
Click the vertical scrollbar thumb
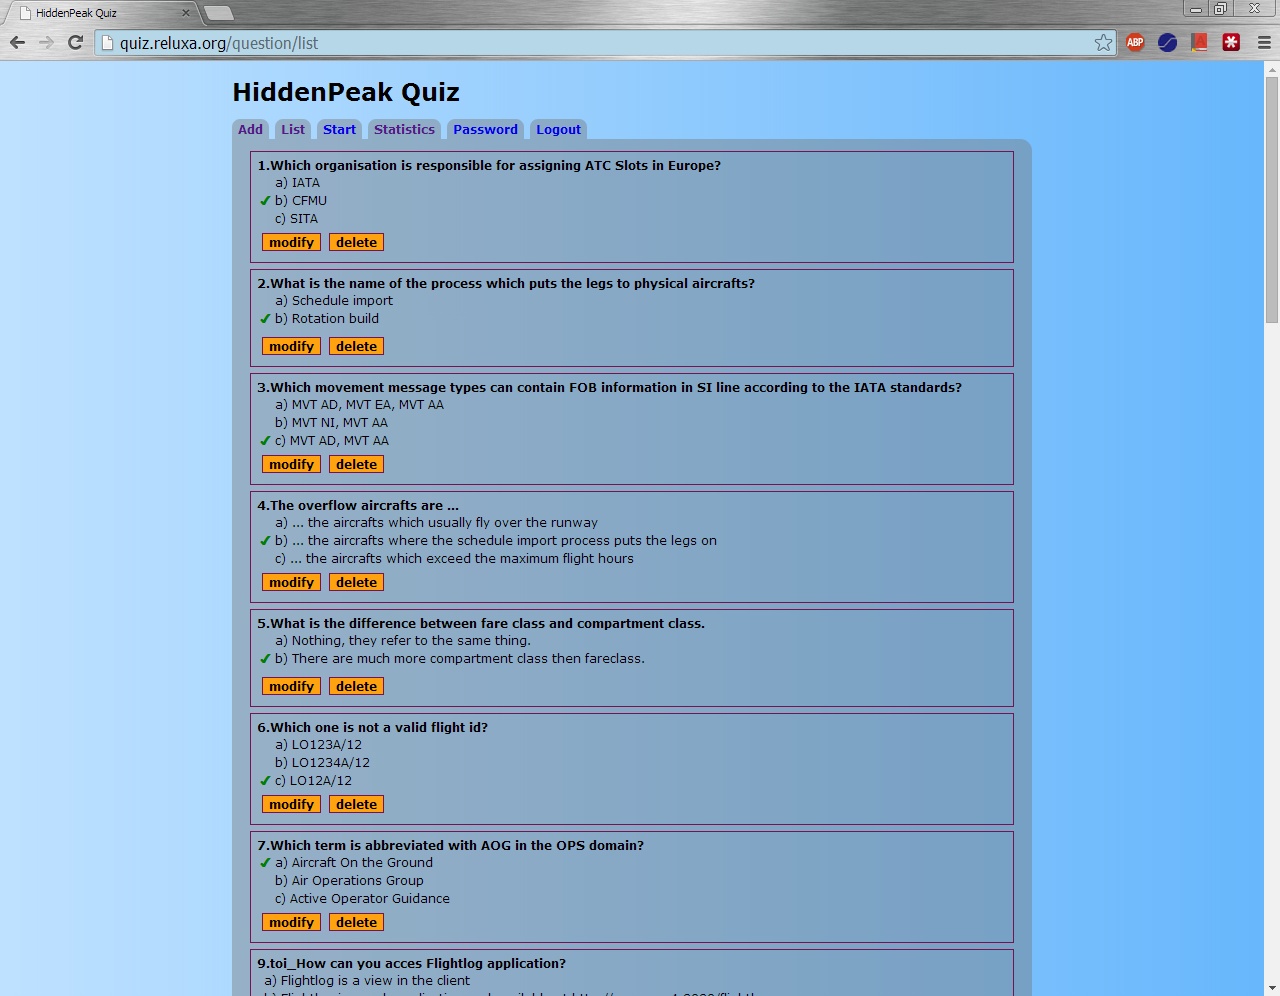1272,200
